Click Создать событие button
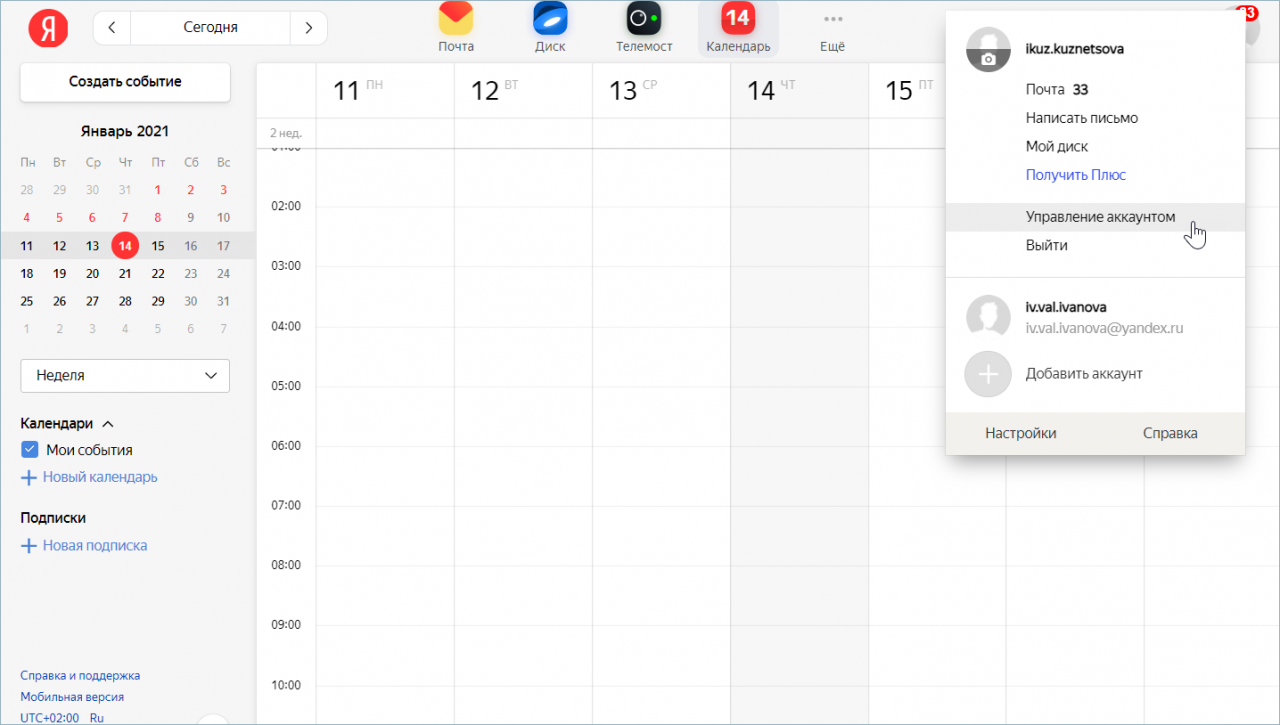Viewport: 1280px width, 725px height. click(x=125, y=82)
